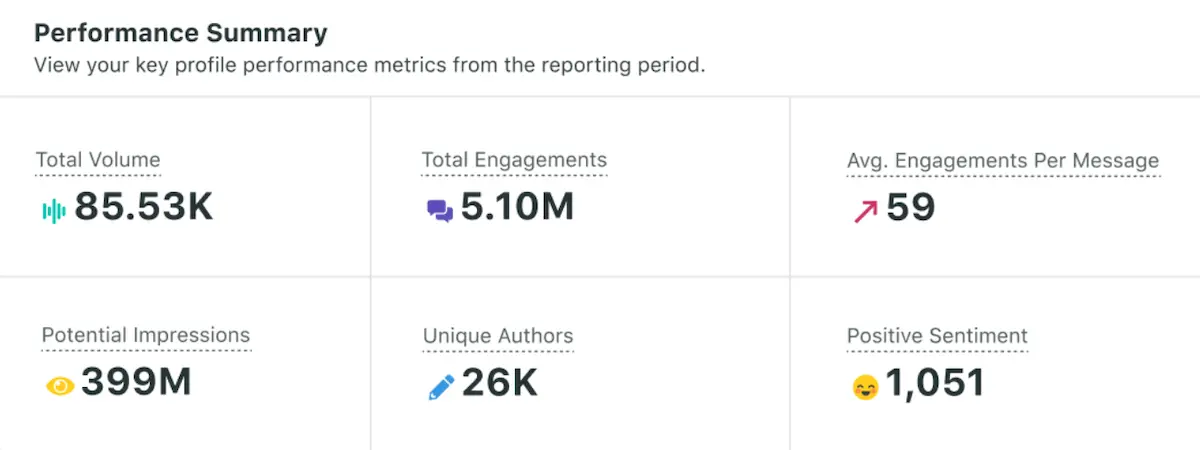Click the pink upward arrow icon
The height and width of the screenshot is (450, 1200).
coord(865,210)
